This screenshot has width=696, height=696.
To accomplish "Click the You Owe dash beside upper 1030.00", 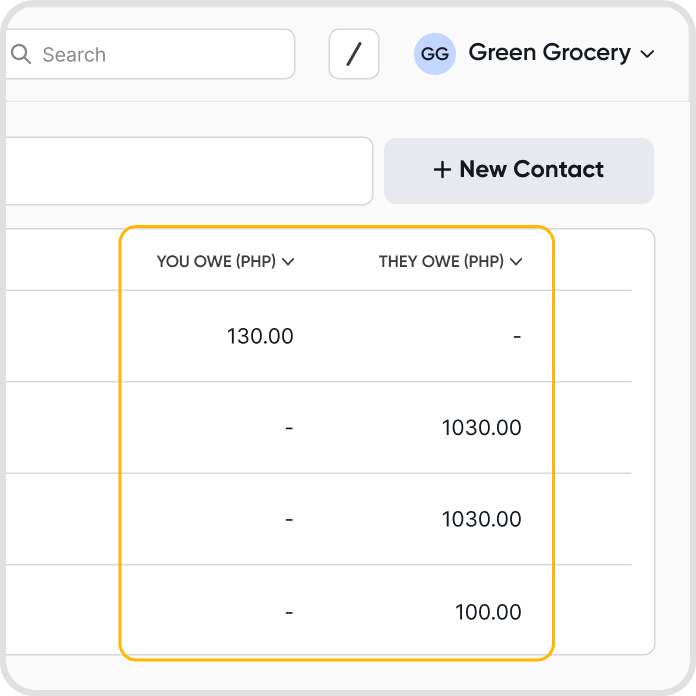I will 289,428.
